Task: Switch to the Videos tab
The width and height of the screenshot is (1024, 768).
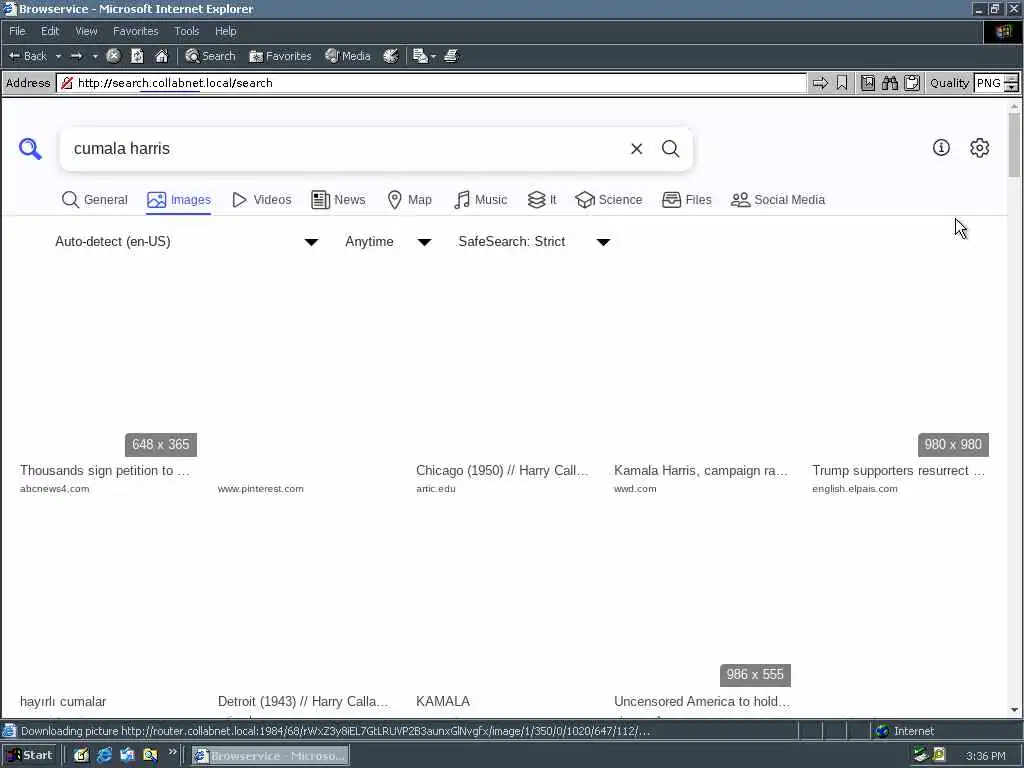Action: (262, 200)
